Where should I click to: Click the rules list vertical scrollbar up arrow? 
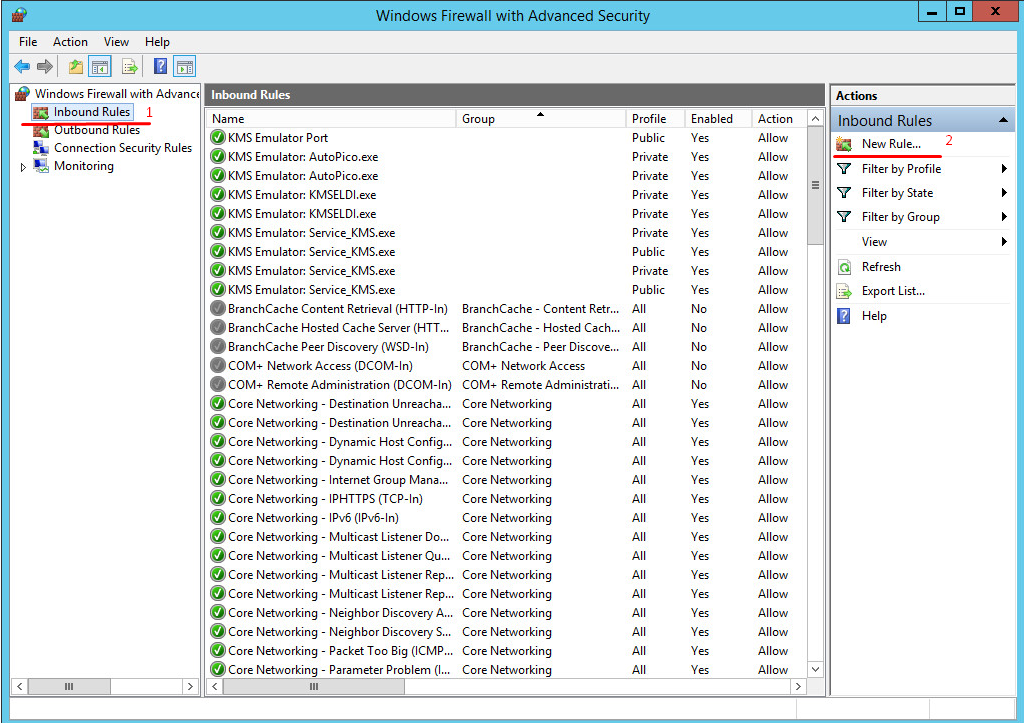pyautogui.click(x=815, y=119)
